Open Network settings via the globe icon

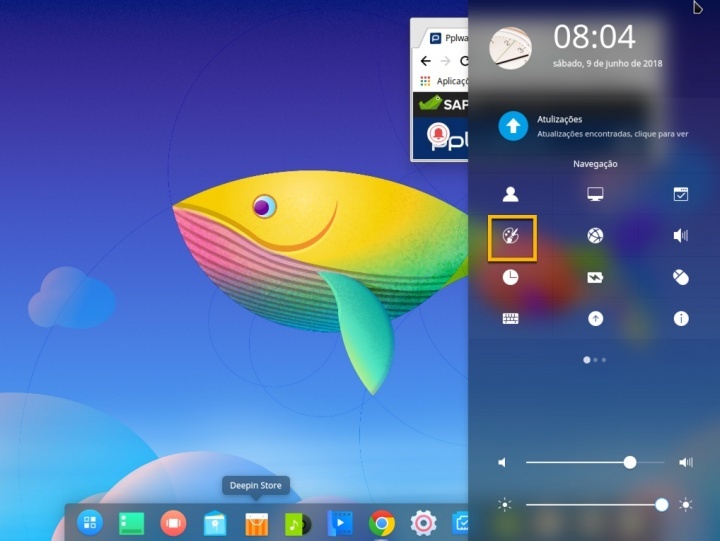[x=595, y=237]
